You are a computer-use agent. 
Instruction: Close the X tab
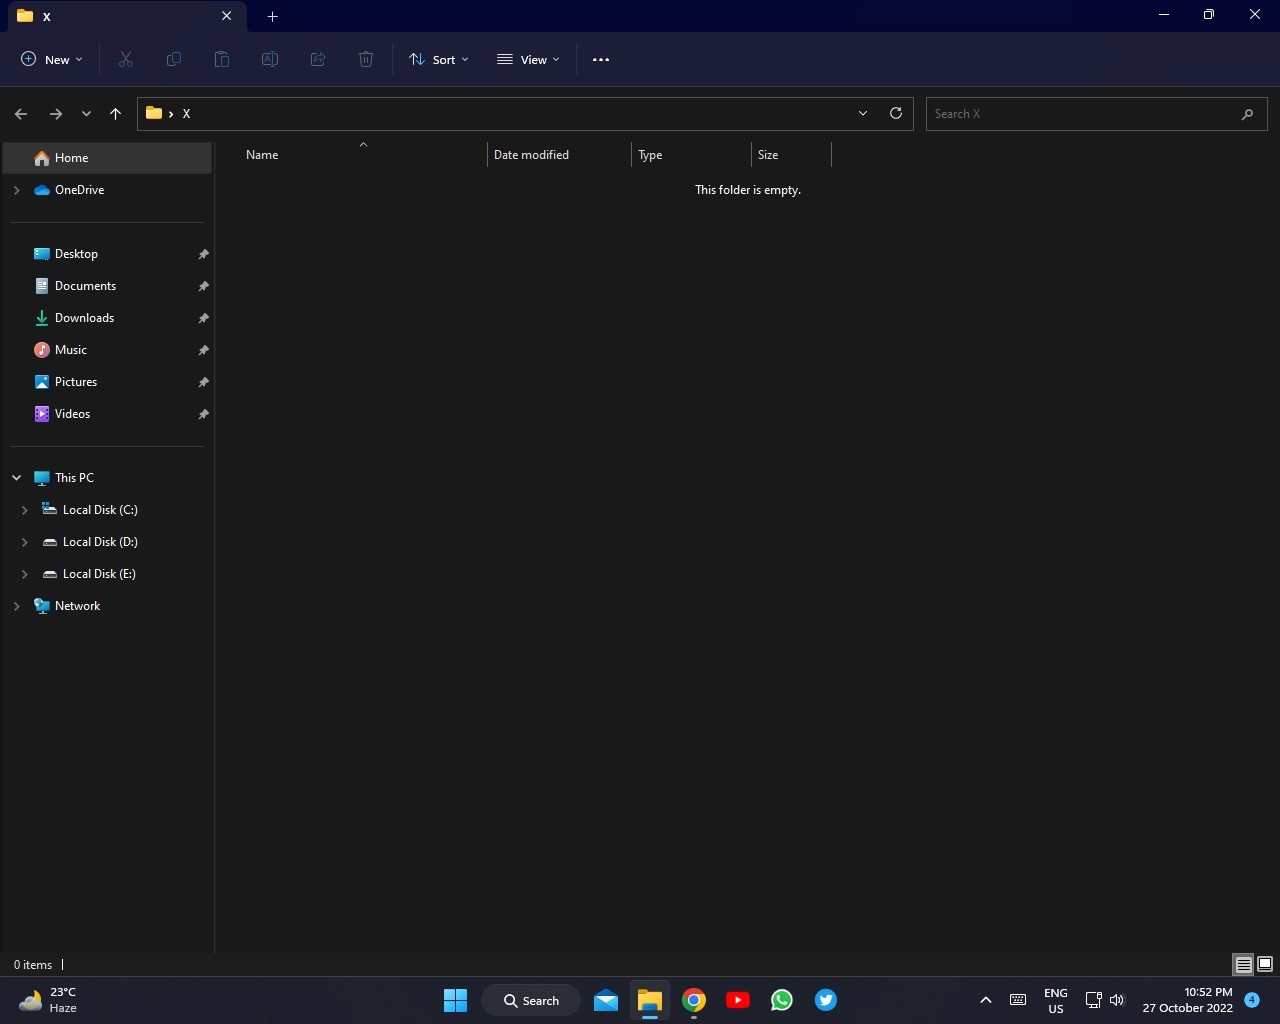(x=226, y=16)
